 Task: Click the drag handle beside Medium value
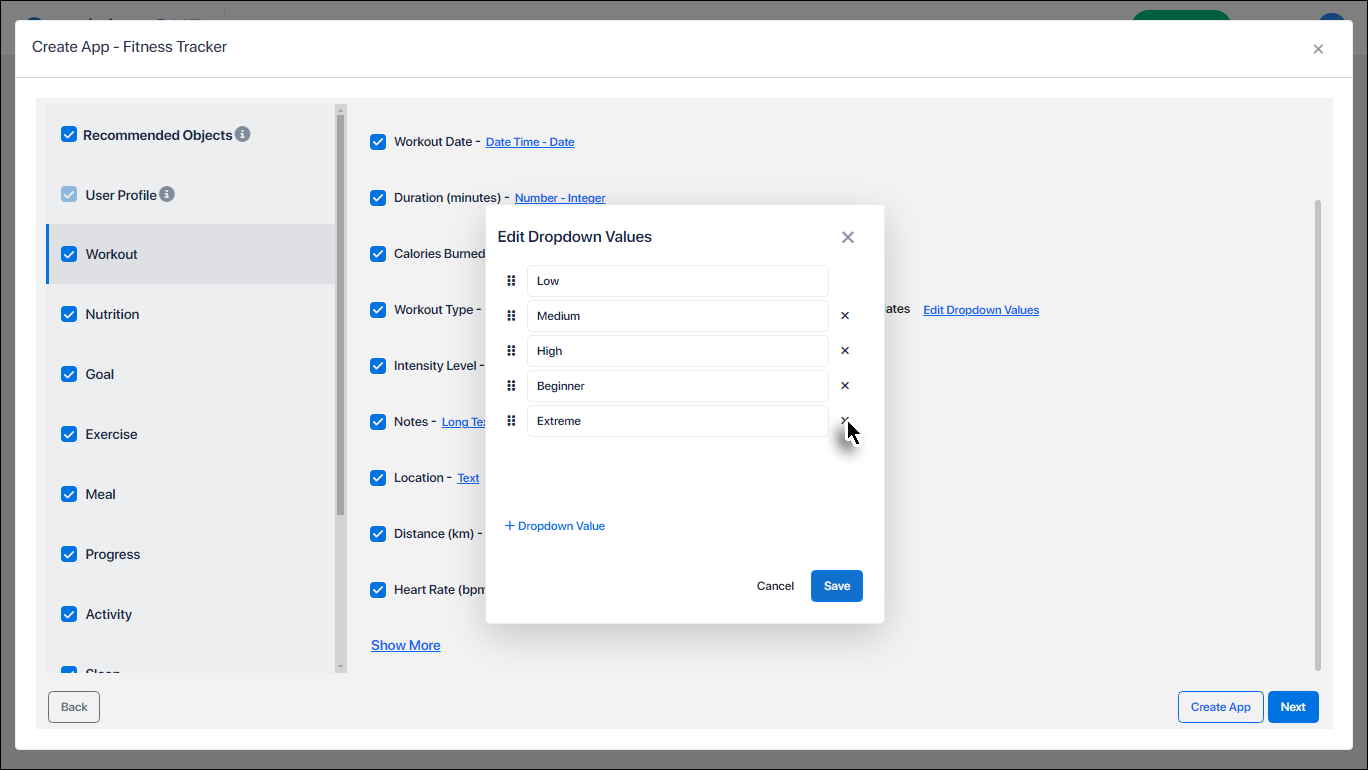pos(511,316)
